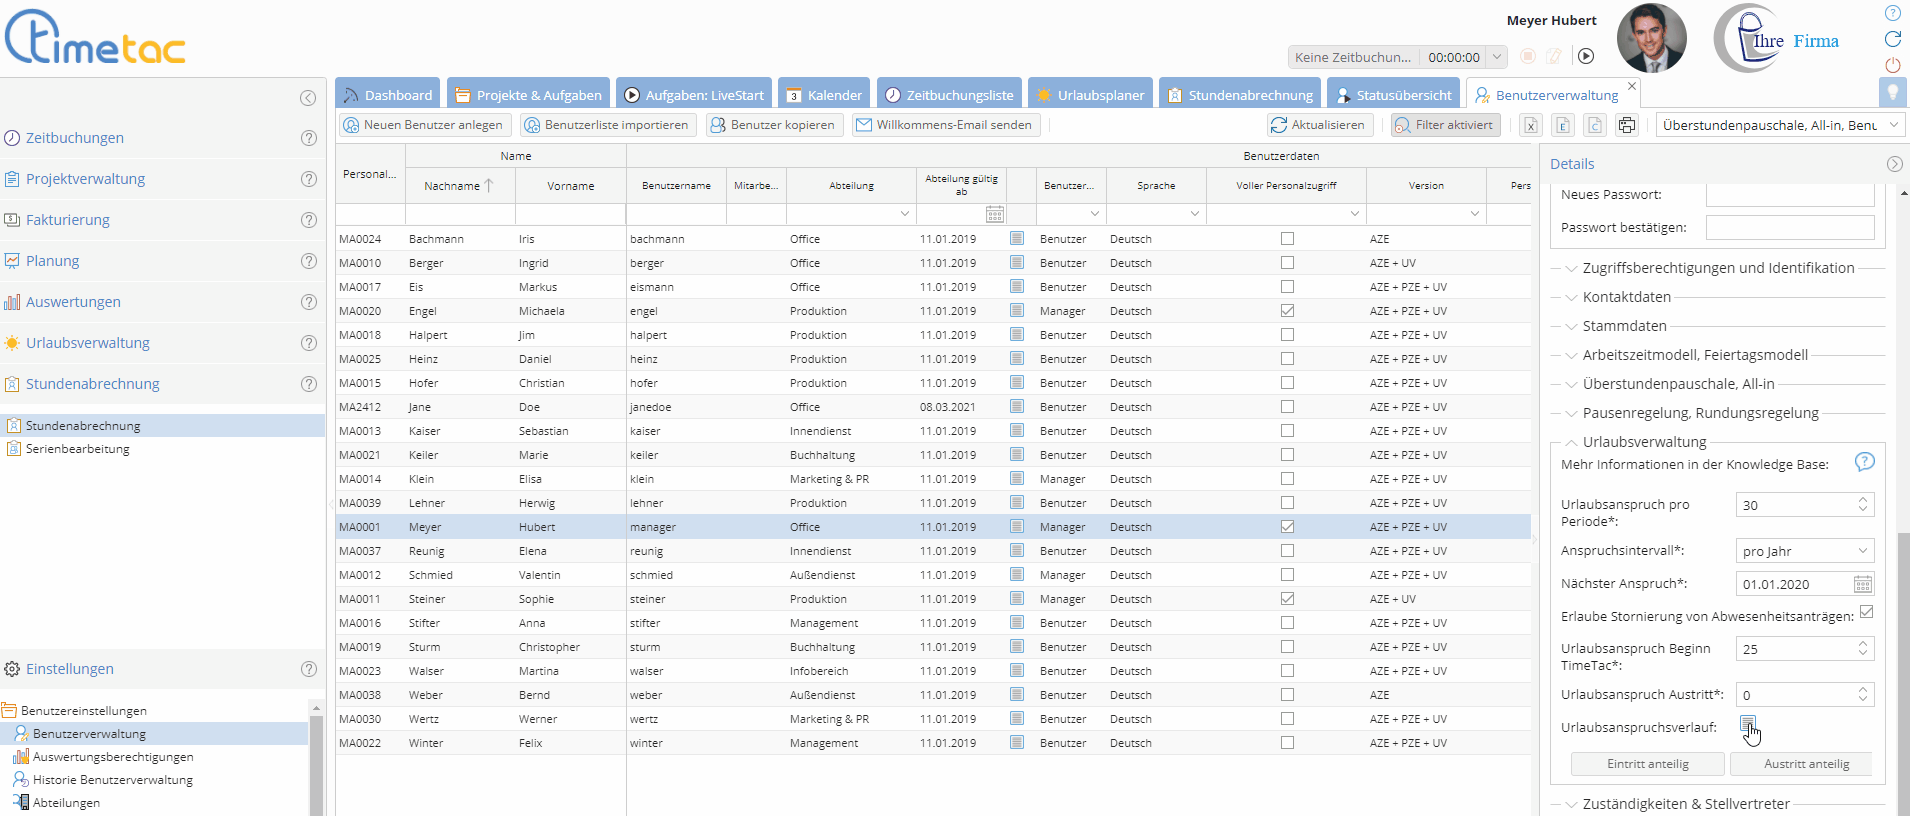Click the Knowledge Base help icon
Image resolution: width=1910 pixels, height=816 pixels.
point(1864,462)
